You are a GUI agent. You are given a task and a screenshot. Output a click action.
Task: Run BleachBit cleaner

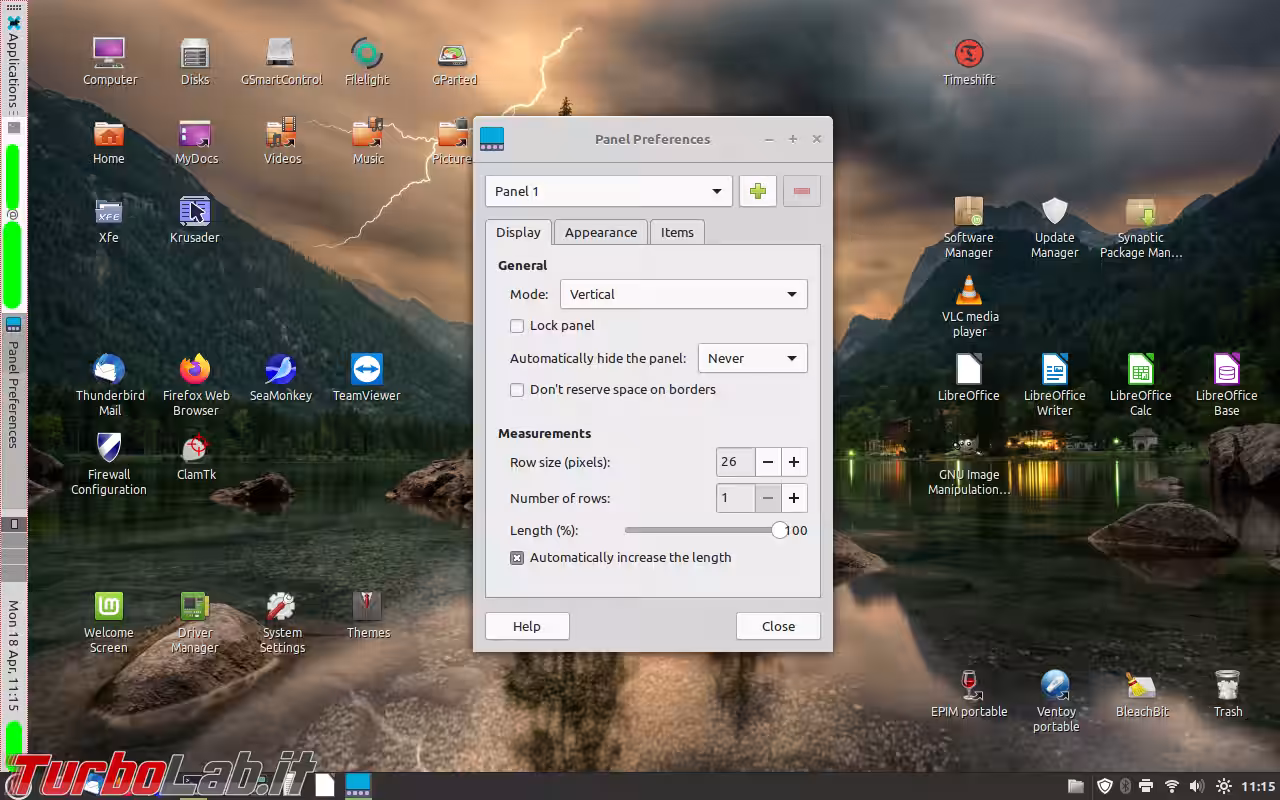coord(1141,684)
